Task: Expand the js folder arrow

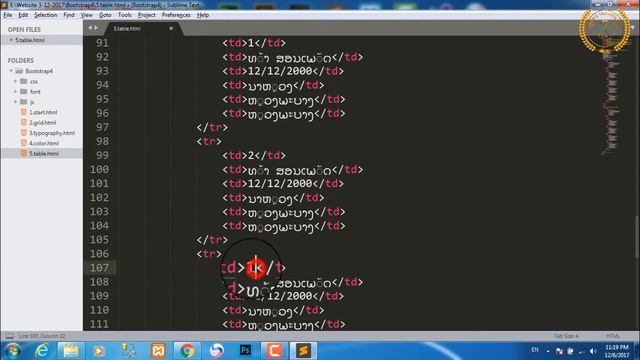Action: pos(16,102)
